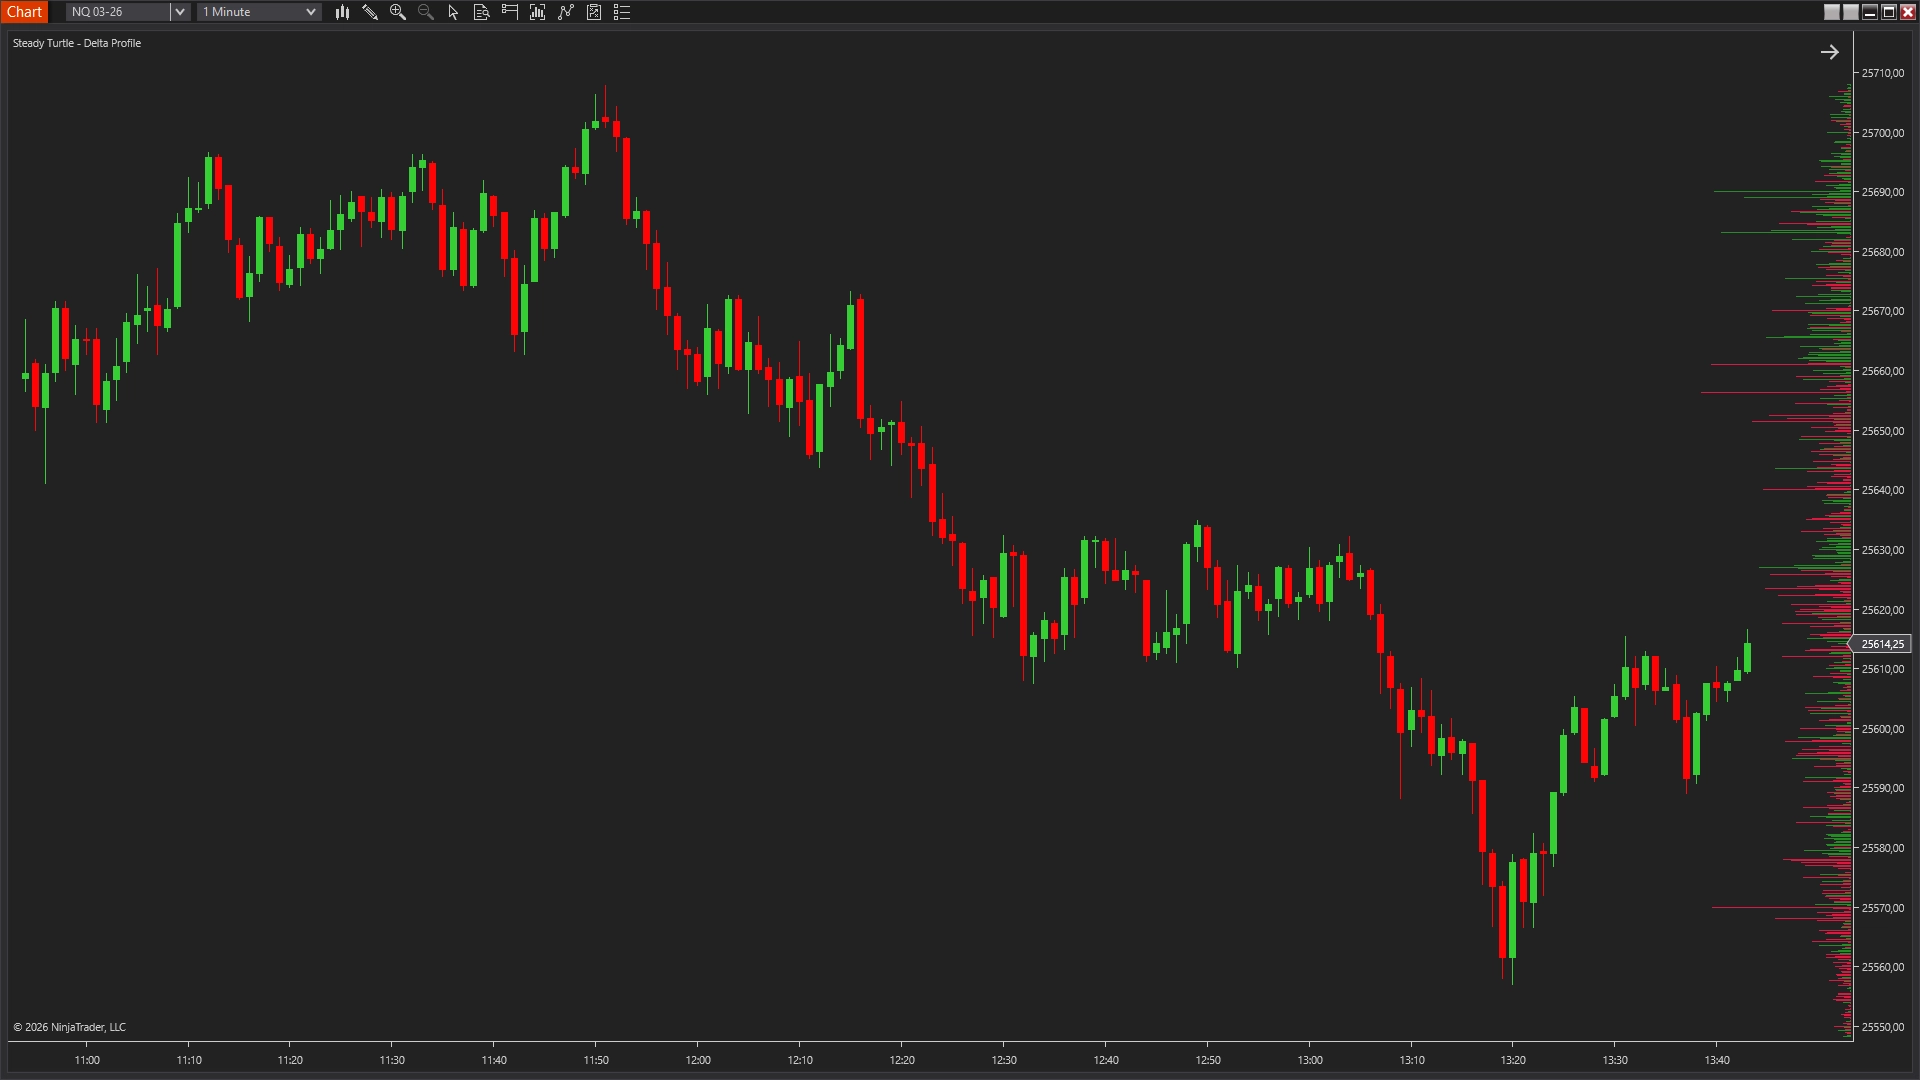Activate the Zoom In magnifier tool
Screen dimensions: 1920x1080
[398, 12]
